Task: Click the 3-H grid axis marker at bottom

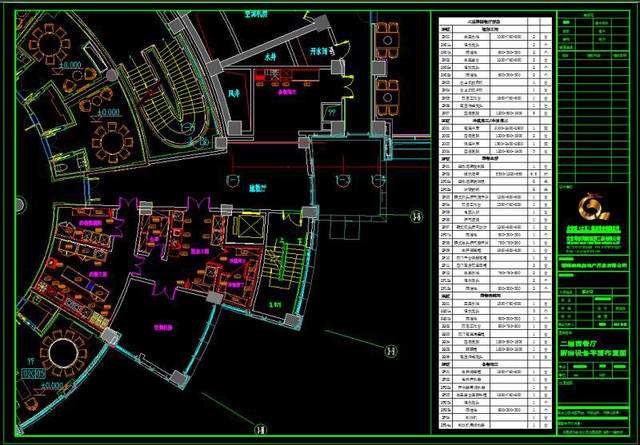Action: tap(258, 430)
